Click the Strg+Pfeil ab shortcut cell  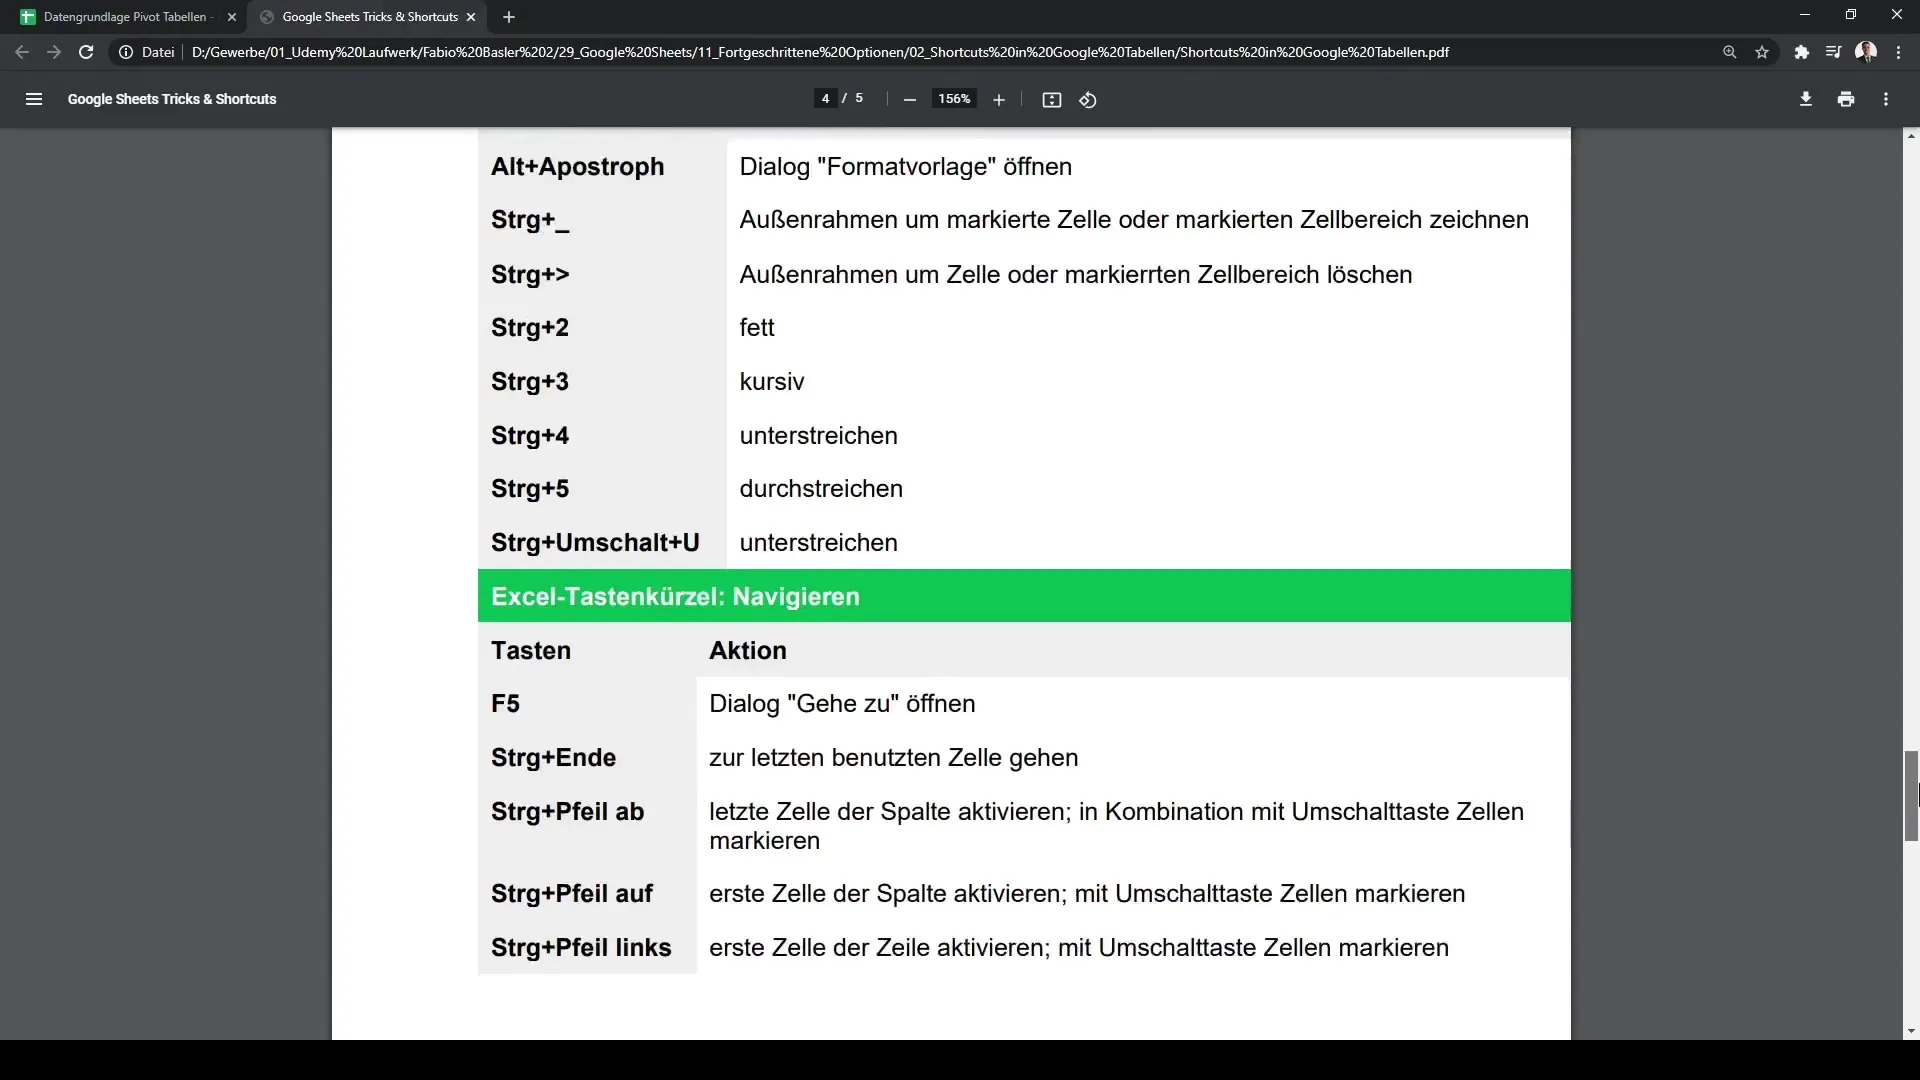tap(587, 825)
